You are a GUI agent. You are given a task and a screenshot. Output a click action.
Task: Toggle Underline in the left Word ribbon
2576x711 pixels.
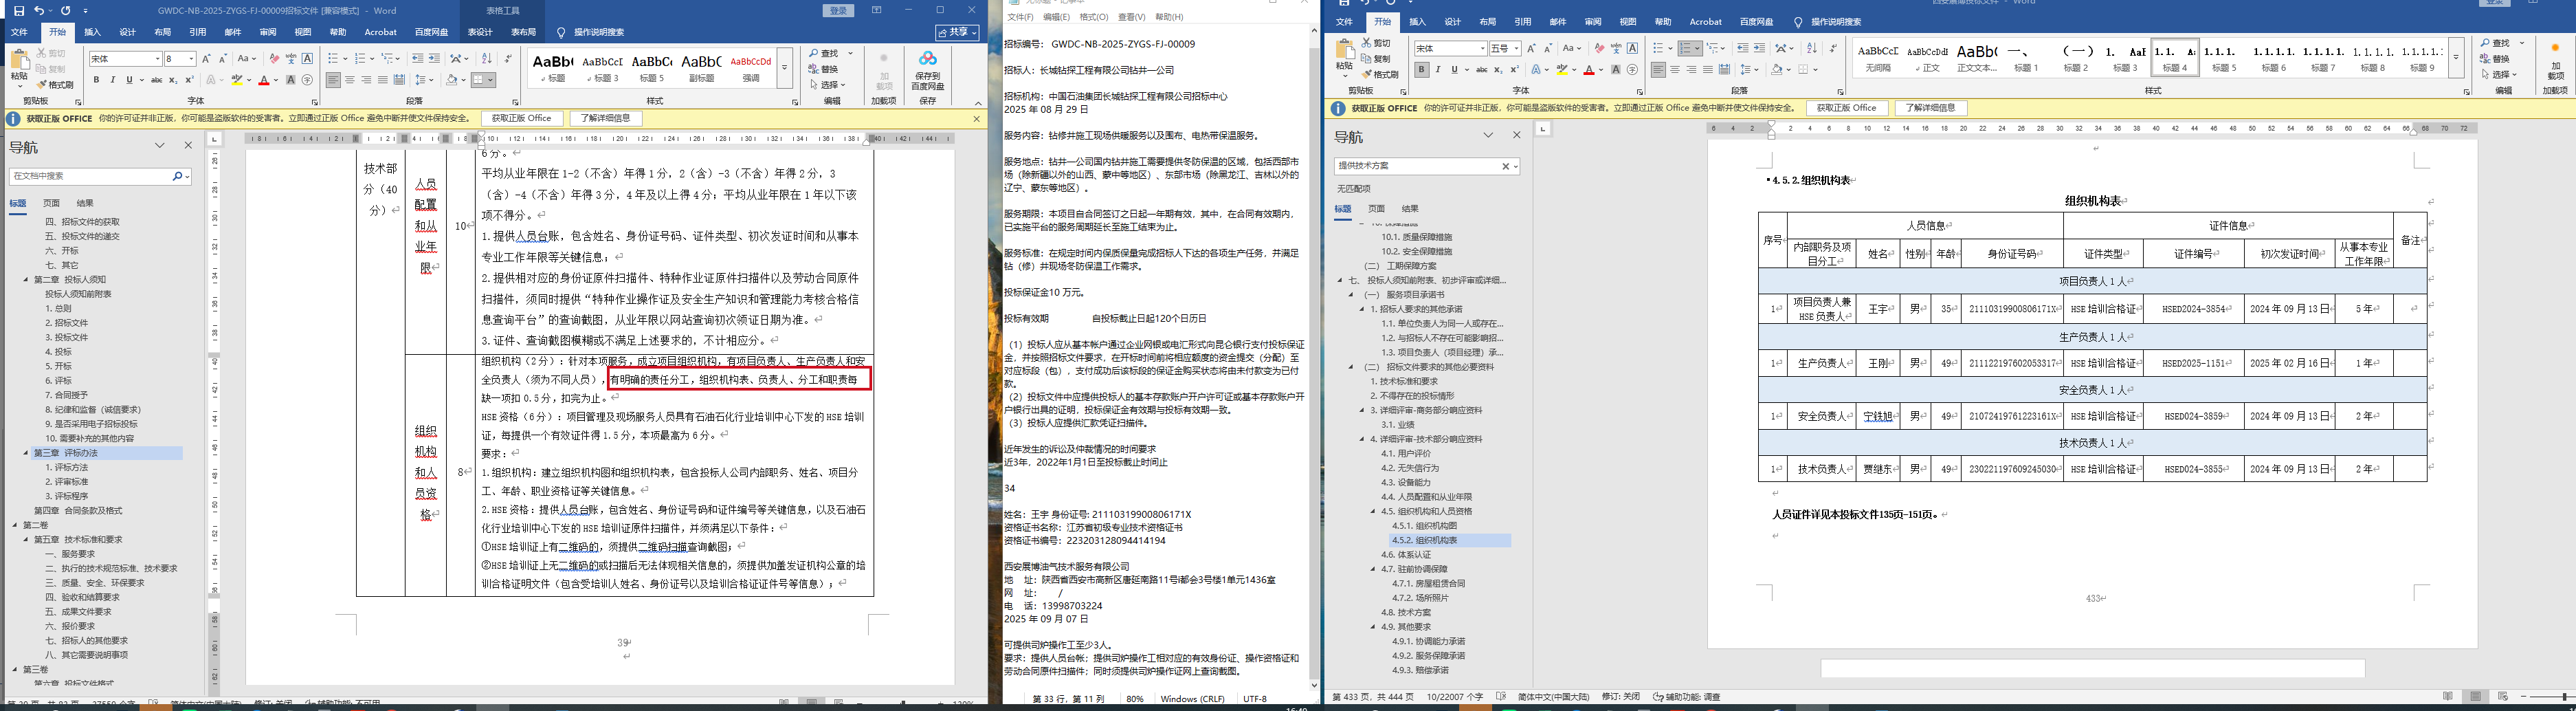point(129,80)
